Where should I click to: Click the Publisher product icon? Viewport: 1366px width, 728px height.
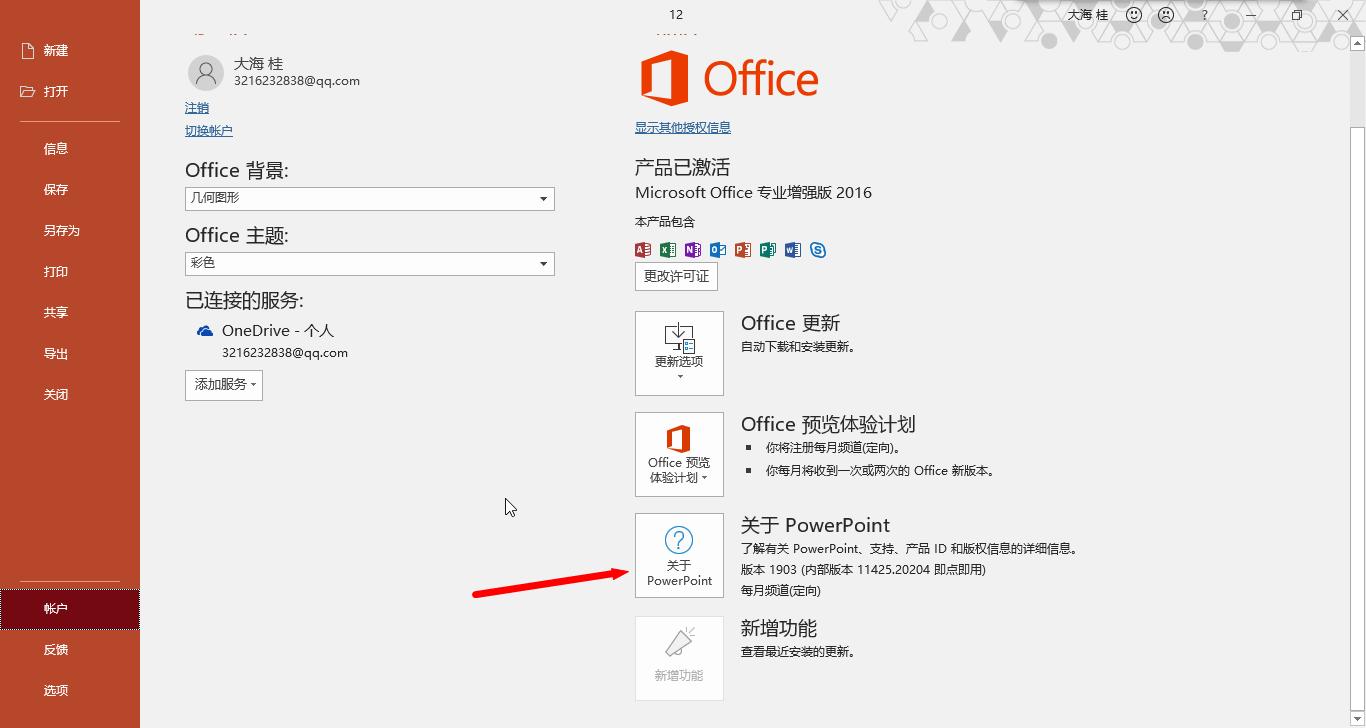[x=768, y=250]
